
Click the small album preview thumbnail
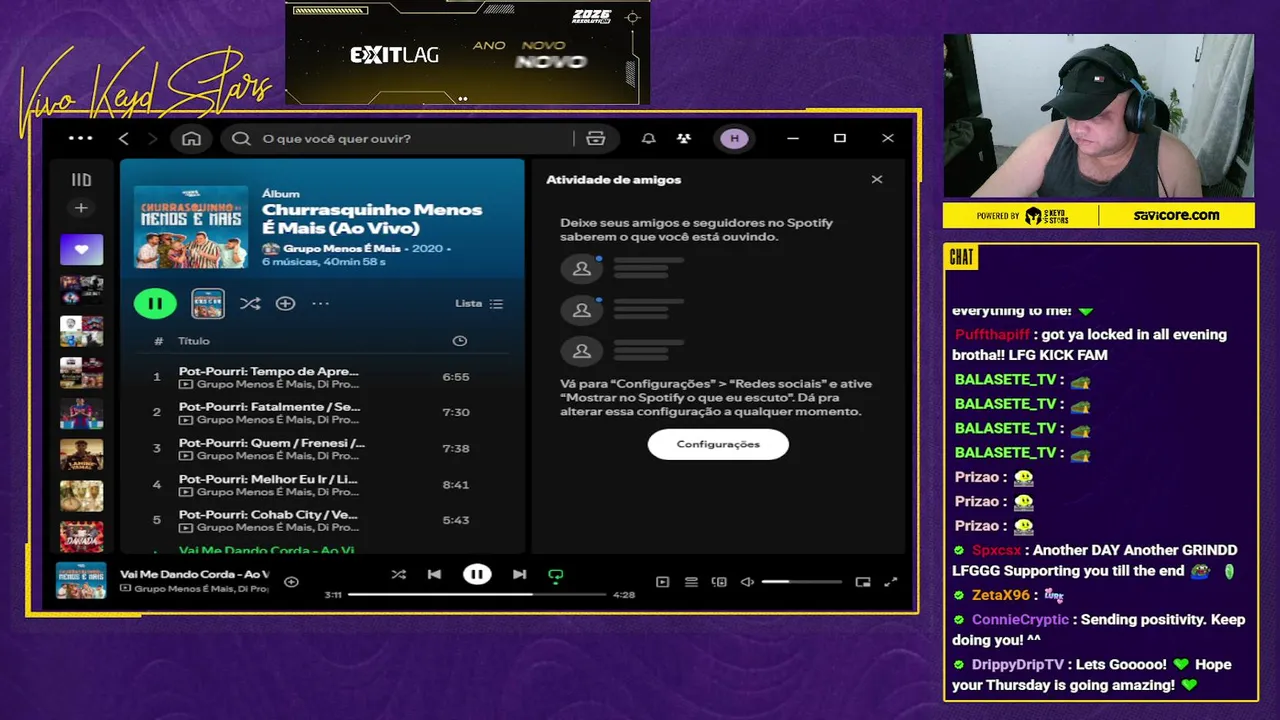click(x=208, y=303)
